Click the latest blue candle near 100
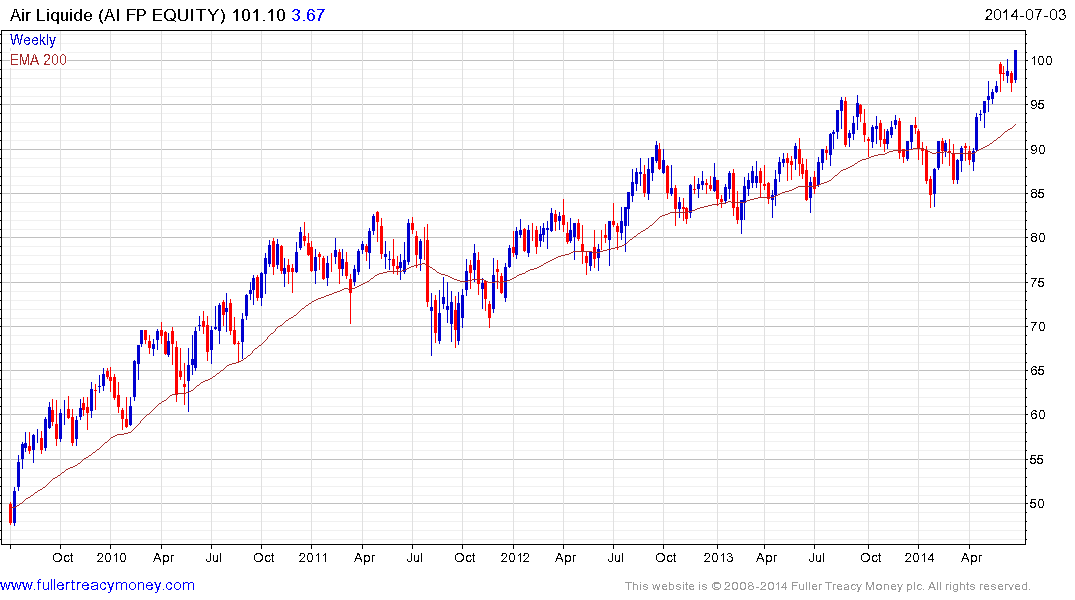Viewport: 1075px width, 600px height. (1015, 66)
